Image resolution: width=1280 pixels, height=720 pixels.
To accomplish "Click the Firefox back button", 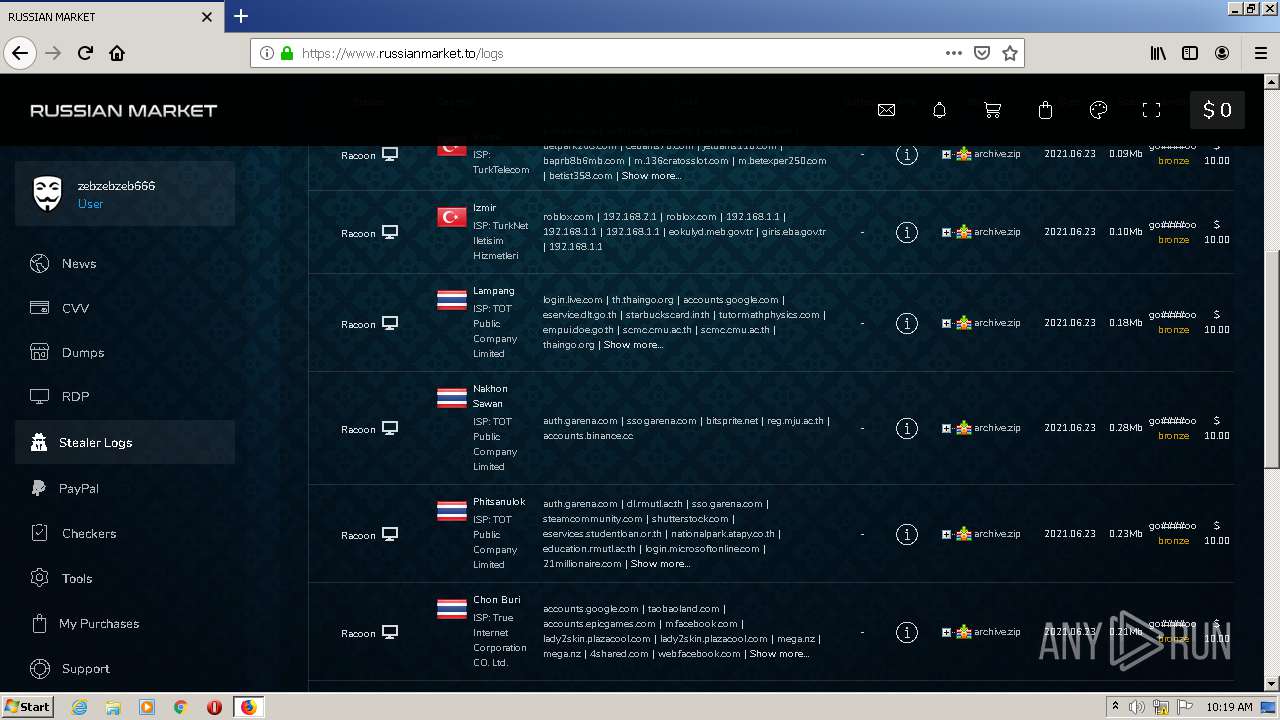I will (20, 53).
